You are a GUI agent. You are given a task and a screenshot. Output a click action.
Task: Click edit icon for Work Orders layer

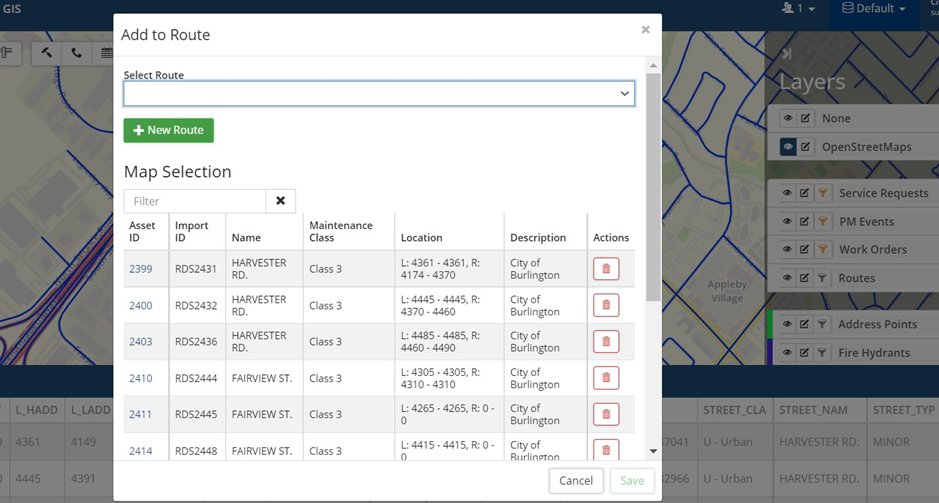[805, 249]
